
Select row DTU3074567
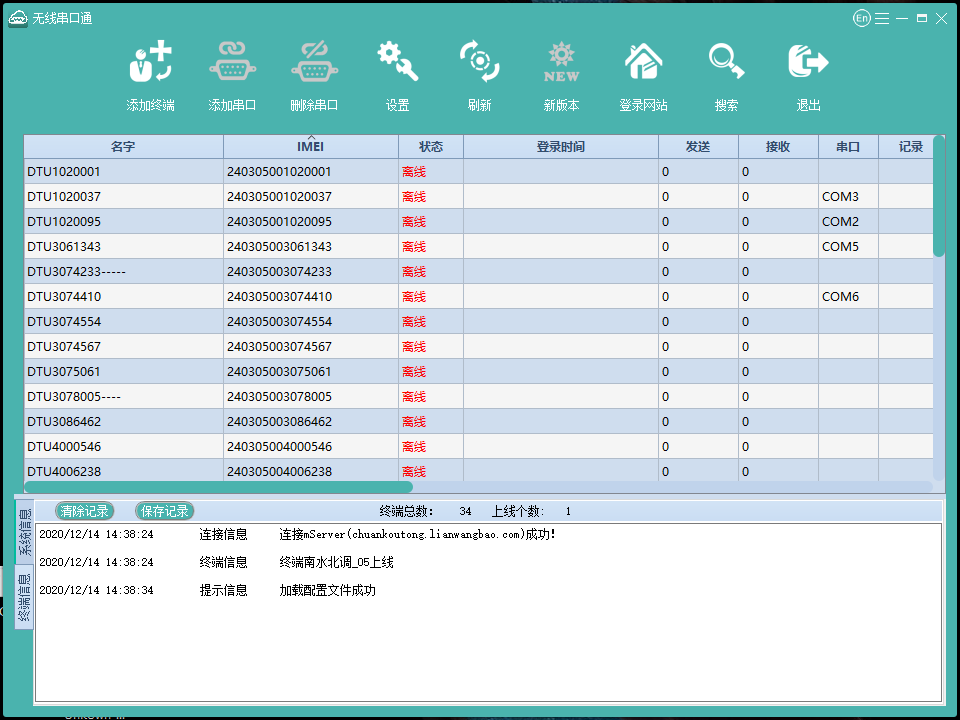click(479, 347)
